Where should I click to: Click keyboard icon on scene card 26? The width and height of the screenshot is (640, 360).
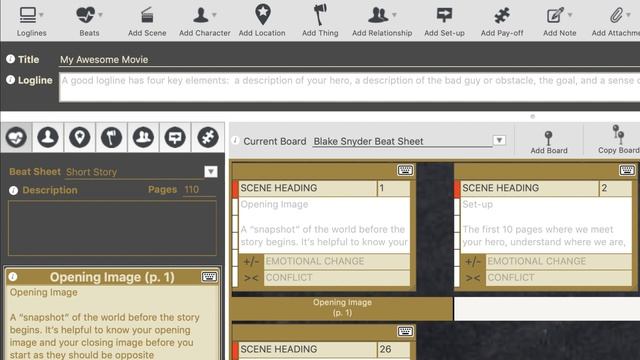405,331
